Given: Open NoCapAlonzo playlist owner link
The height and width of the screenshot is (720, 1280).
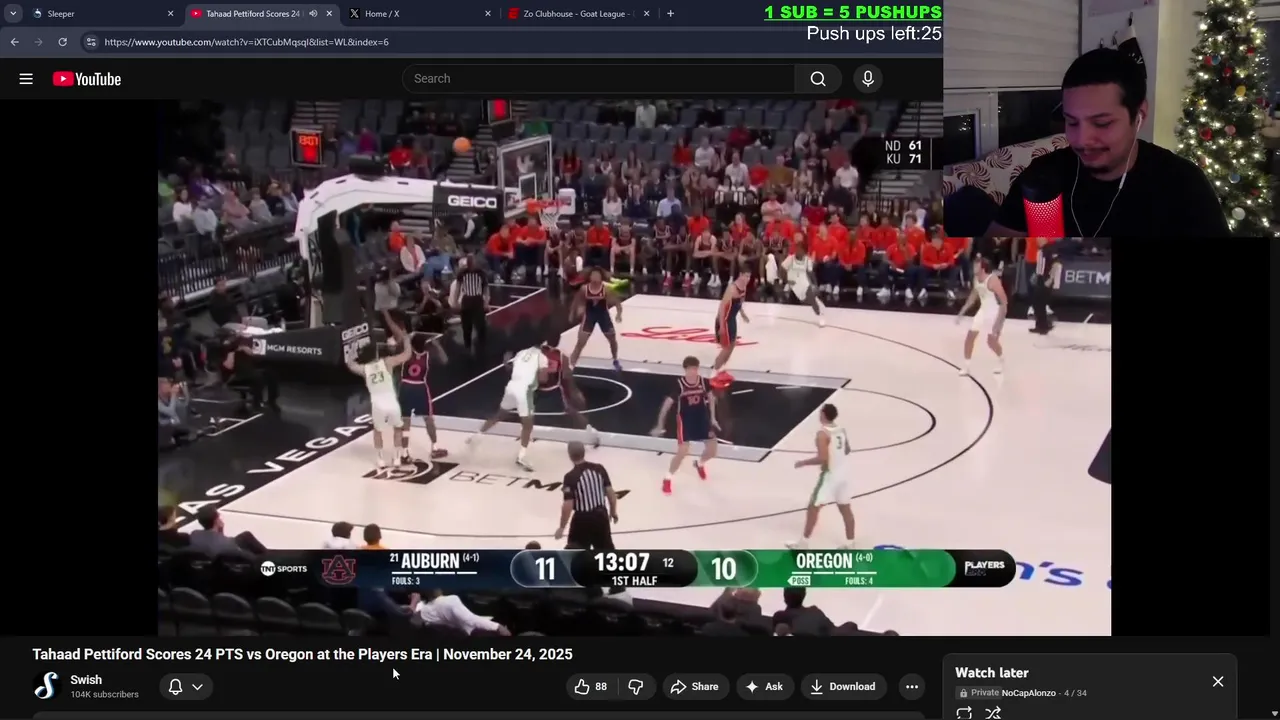Looking at the screenshot, I should [1028, 693].
